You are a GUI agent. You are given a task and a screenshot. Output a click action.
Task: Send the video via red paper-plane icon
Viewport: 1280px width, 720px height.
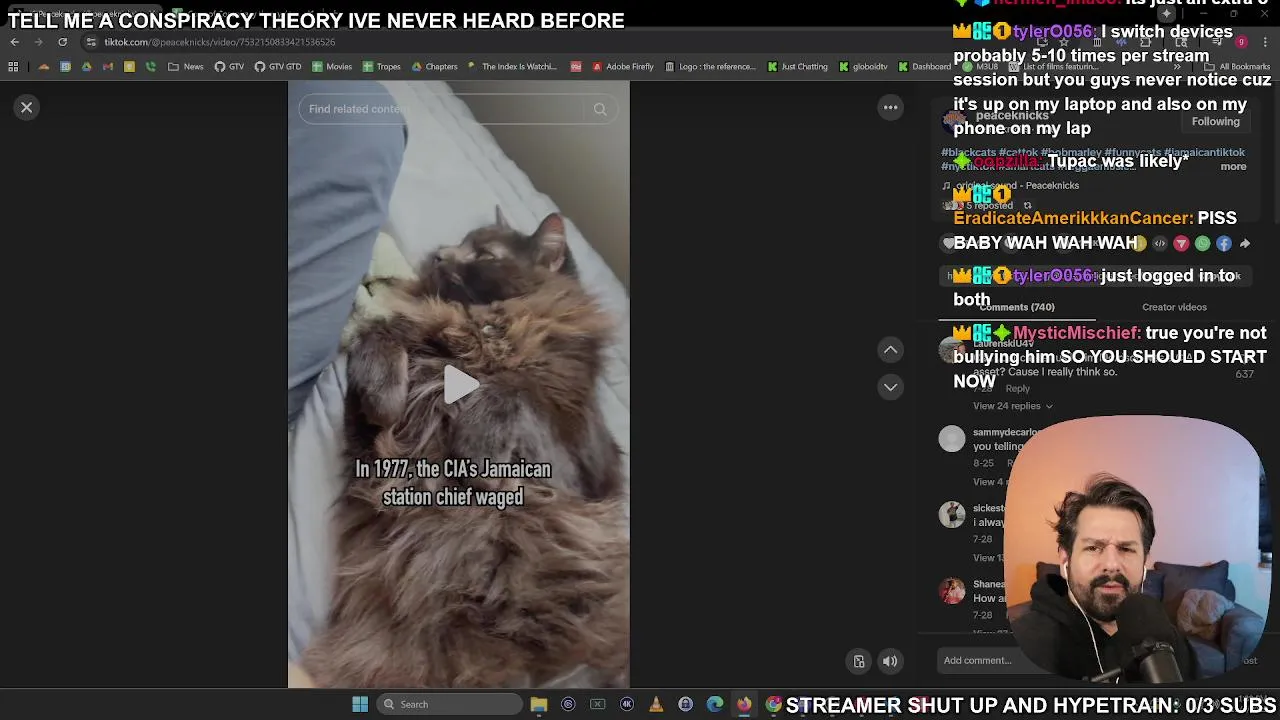pyautogui.click(x=1181, y=243)
